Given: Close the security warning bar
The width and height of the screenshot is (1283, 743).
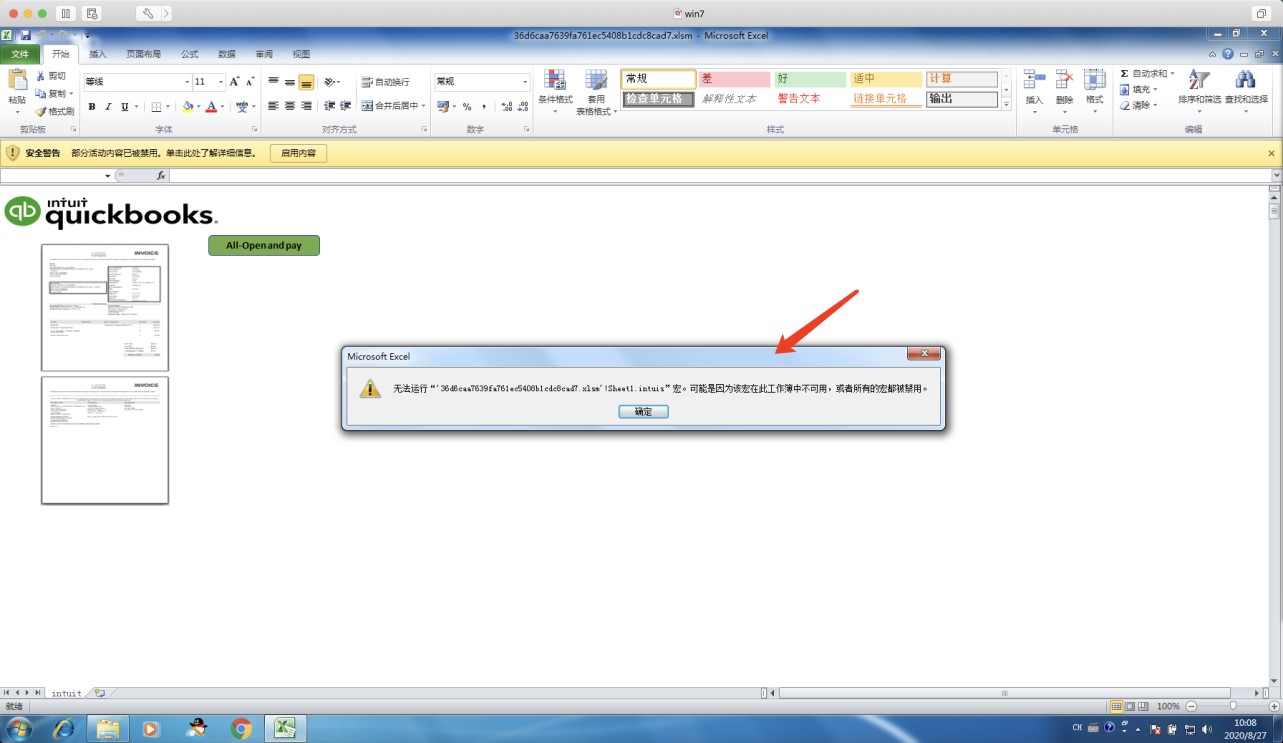Looking at the screenshot, I should [x=1272, y=153].
